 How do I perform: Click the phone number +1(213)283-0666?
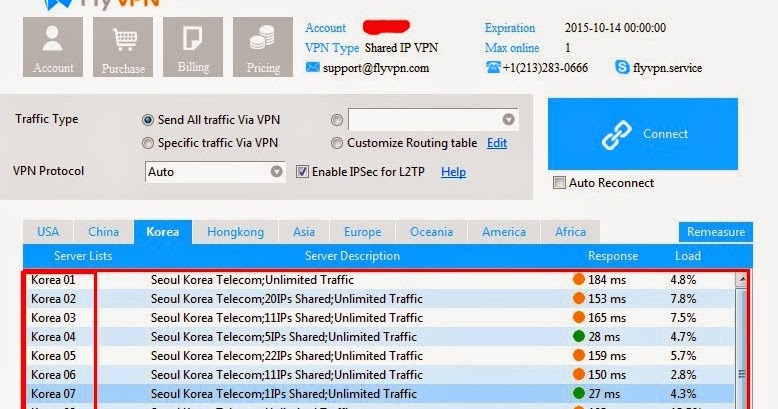click(545, 68)
